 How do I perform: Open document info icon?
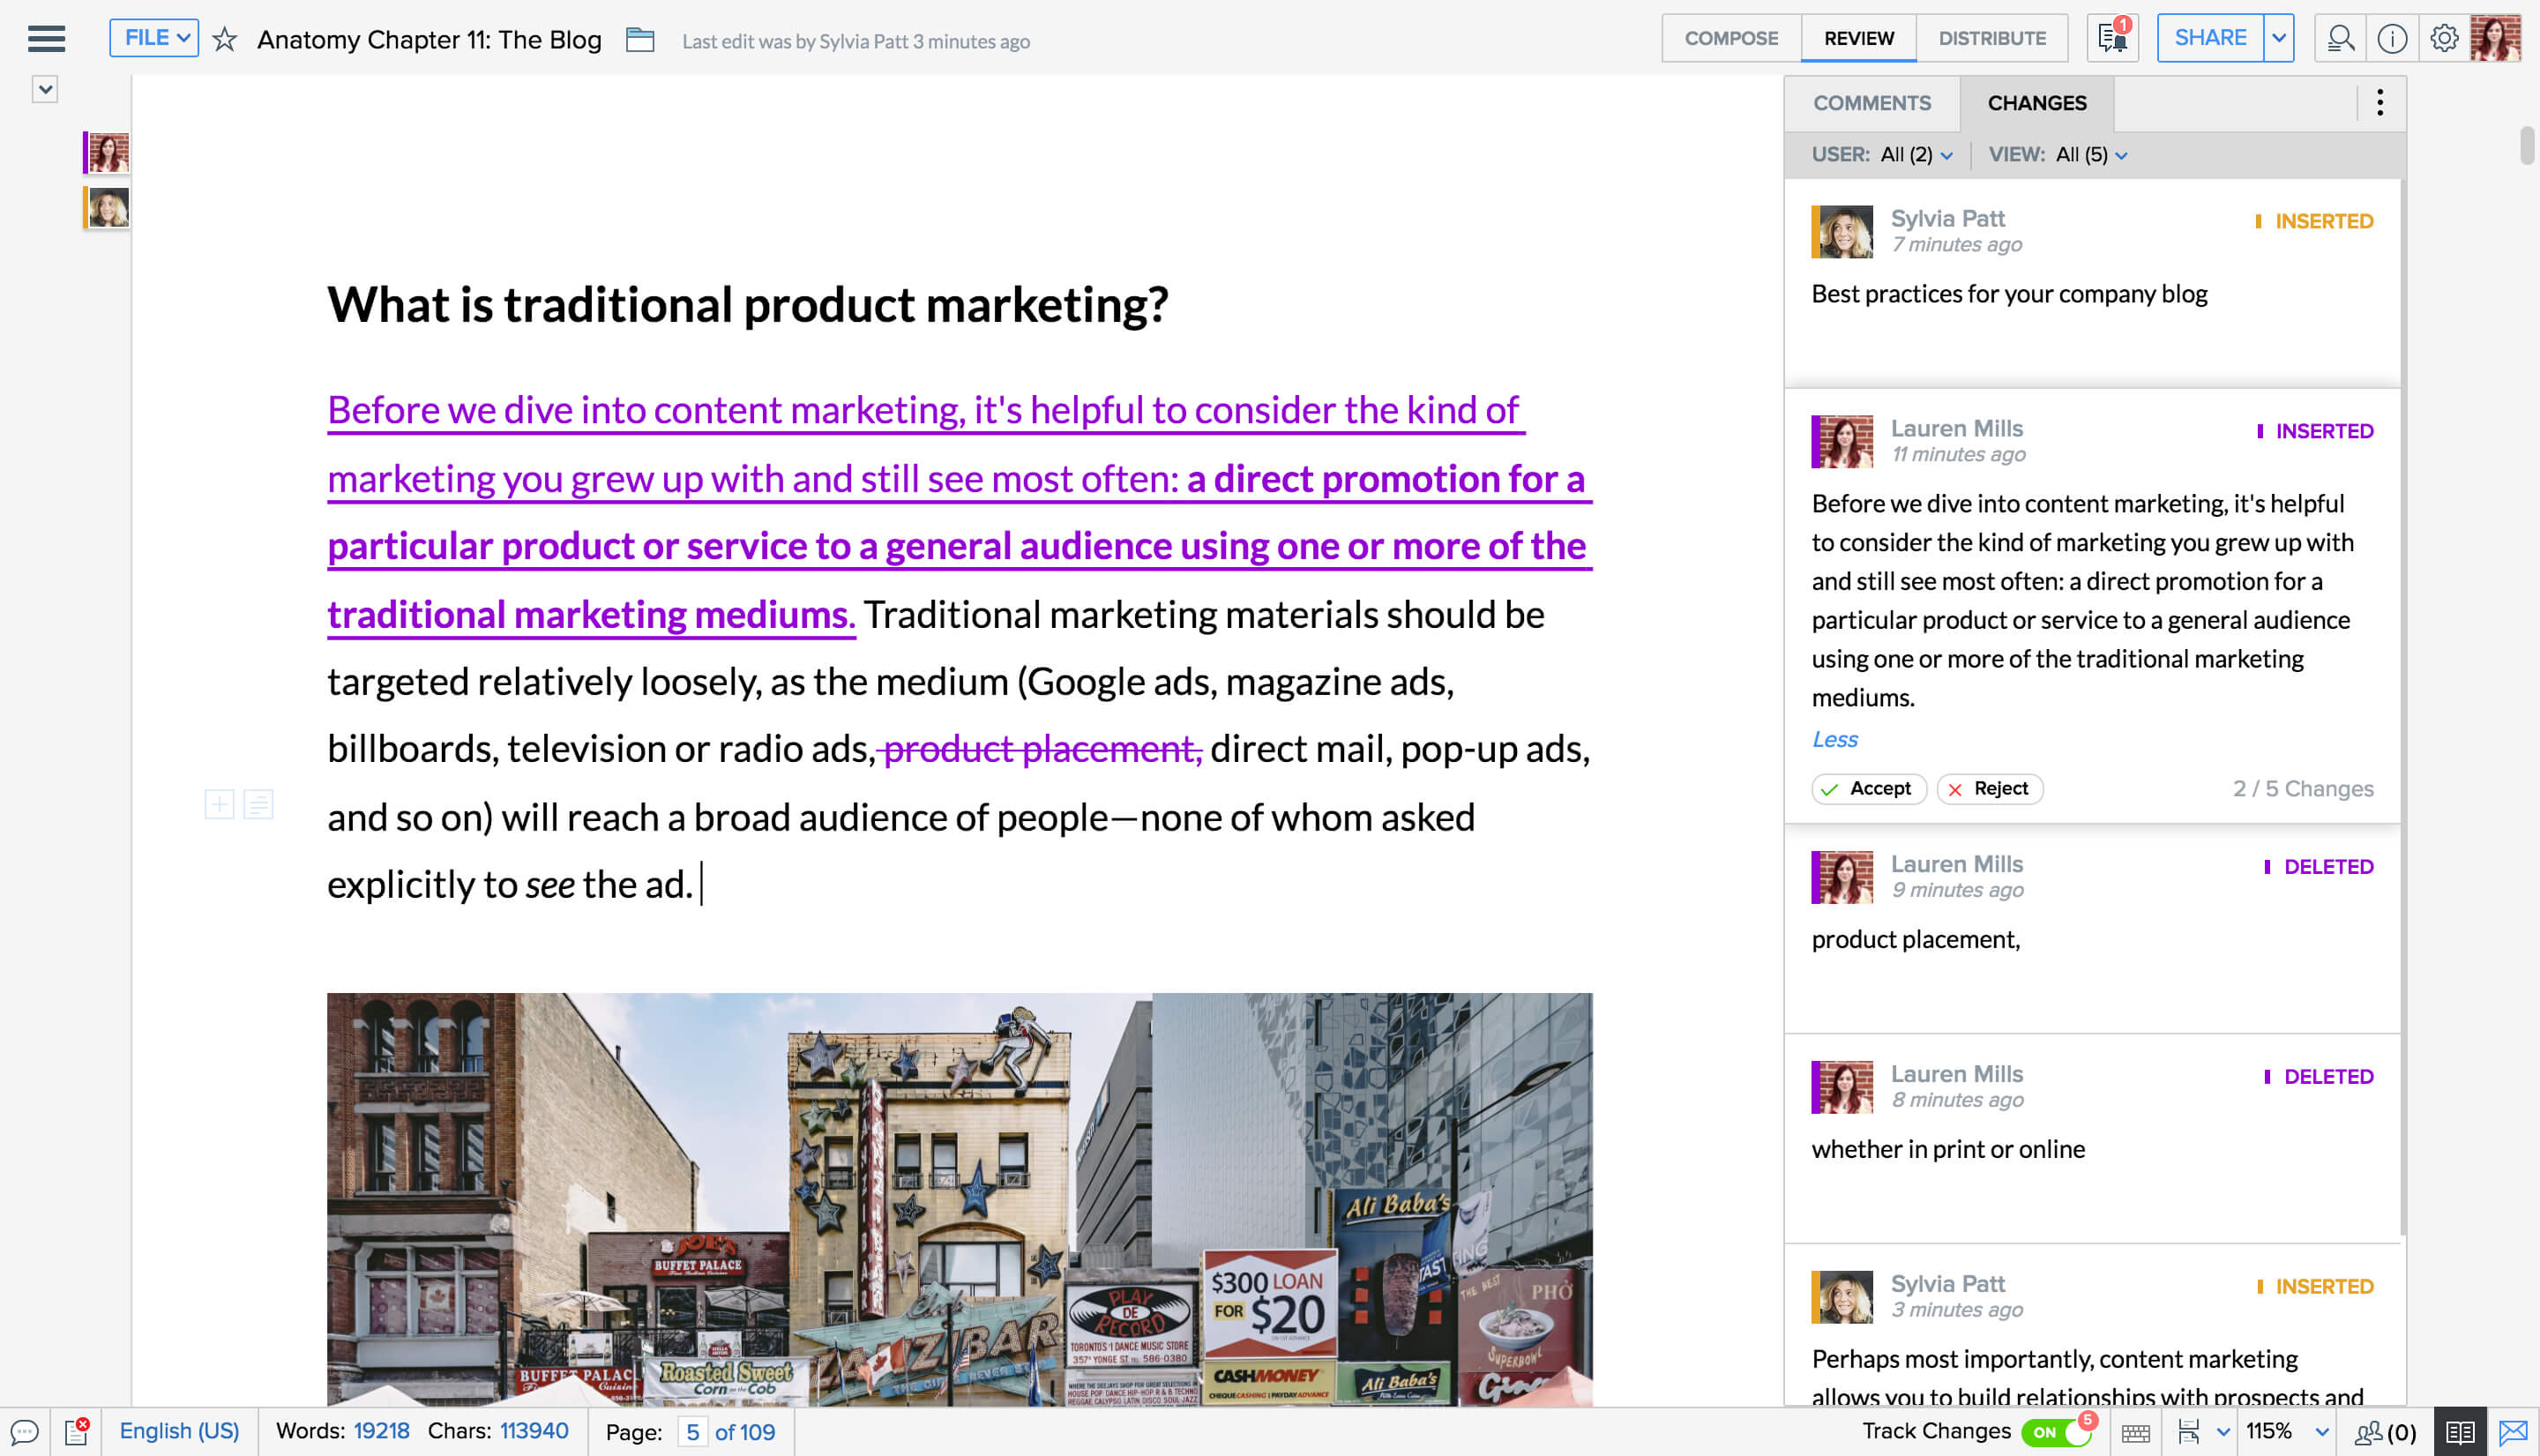click(2392, 39)
